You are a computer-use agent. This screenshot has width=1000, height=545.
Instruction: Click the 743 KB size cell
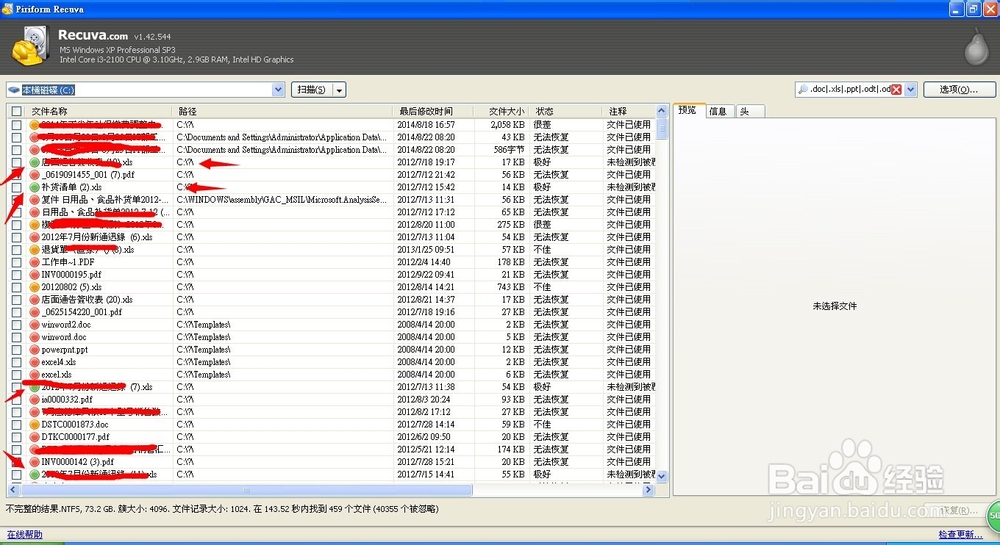click(511, 287)
